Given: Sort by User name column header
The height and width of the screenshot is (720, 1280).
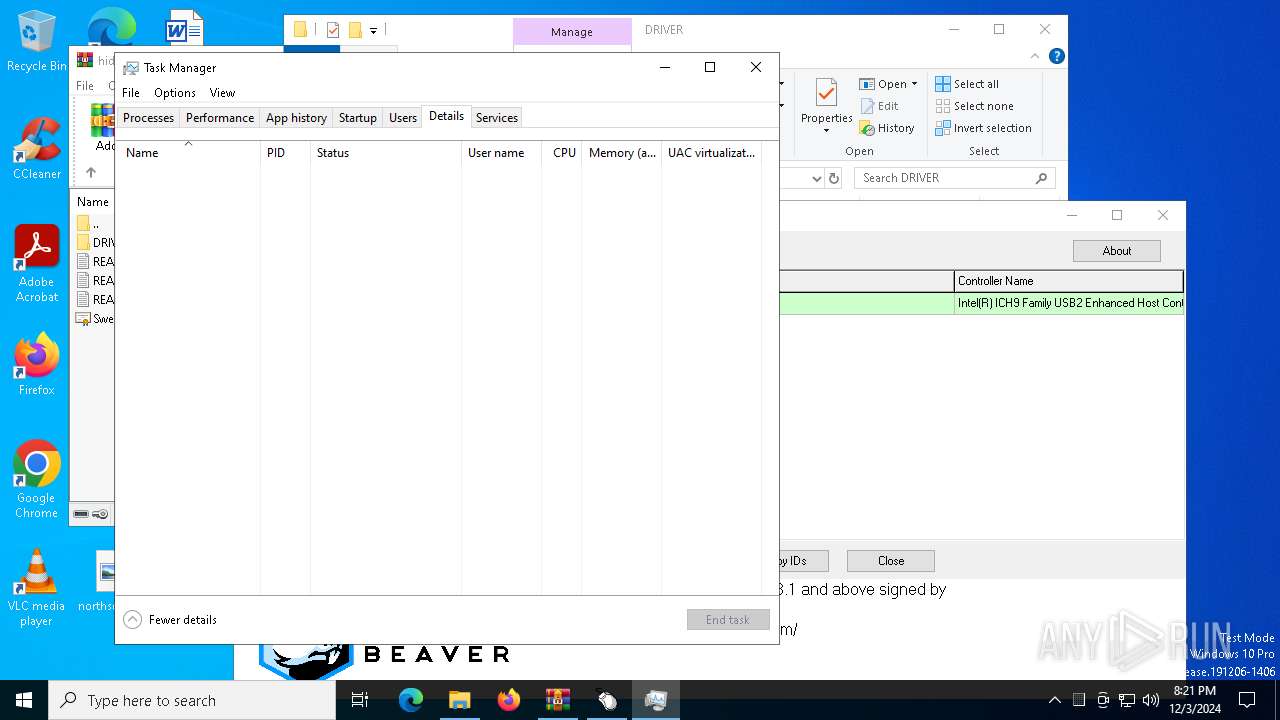Looking at the screenshot, I should click(x=503, y=153).
